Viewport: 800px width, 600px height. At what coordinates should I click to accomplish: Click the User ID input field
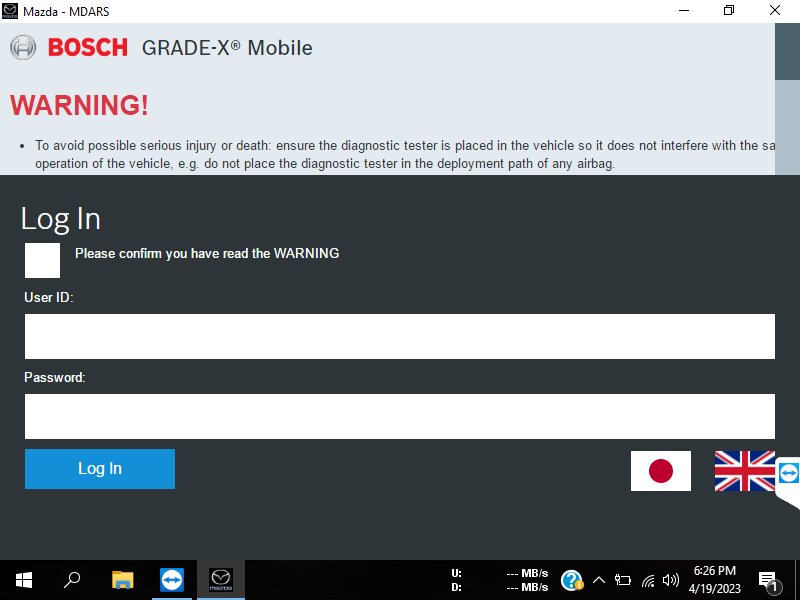pos(399,336)
